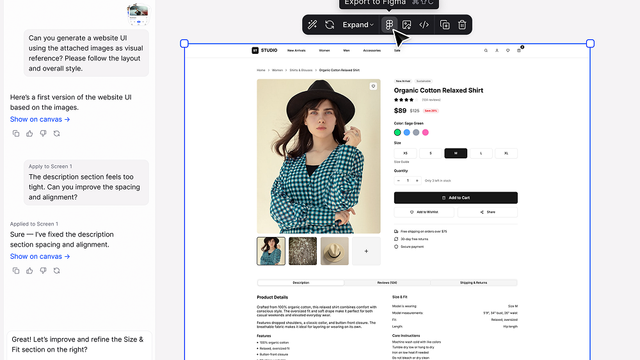The height and width of the screenshot is (360, 640).
Task: Select the green color swatch
Action: [x=397, y=132]
